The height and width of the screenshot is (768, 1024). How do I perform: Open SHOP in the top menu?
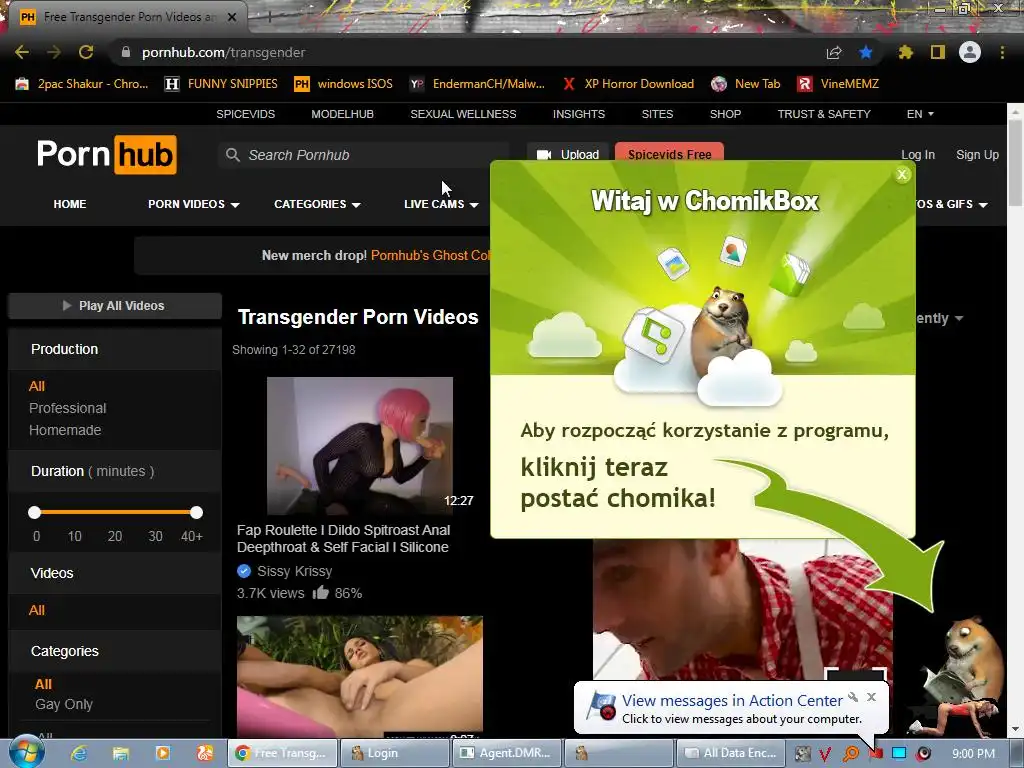[x=726, y=114]
